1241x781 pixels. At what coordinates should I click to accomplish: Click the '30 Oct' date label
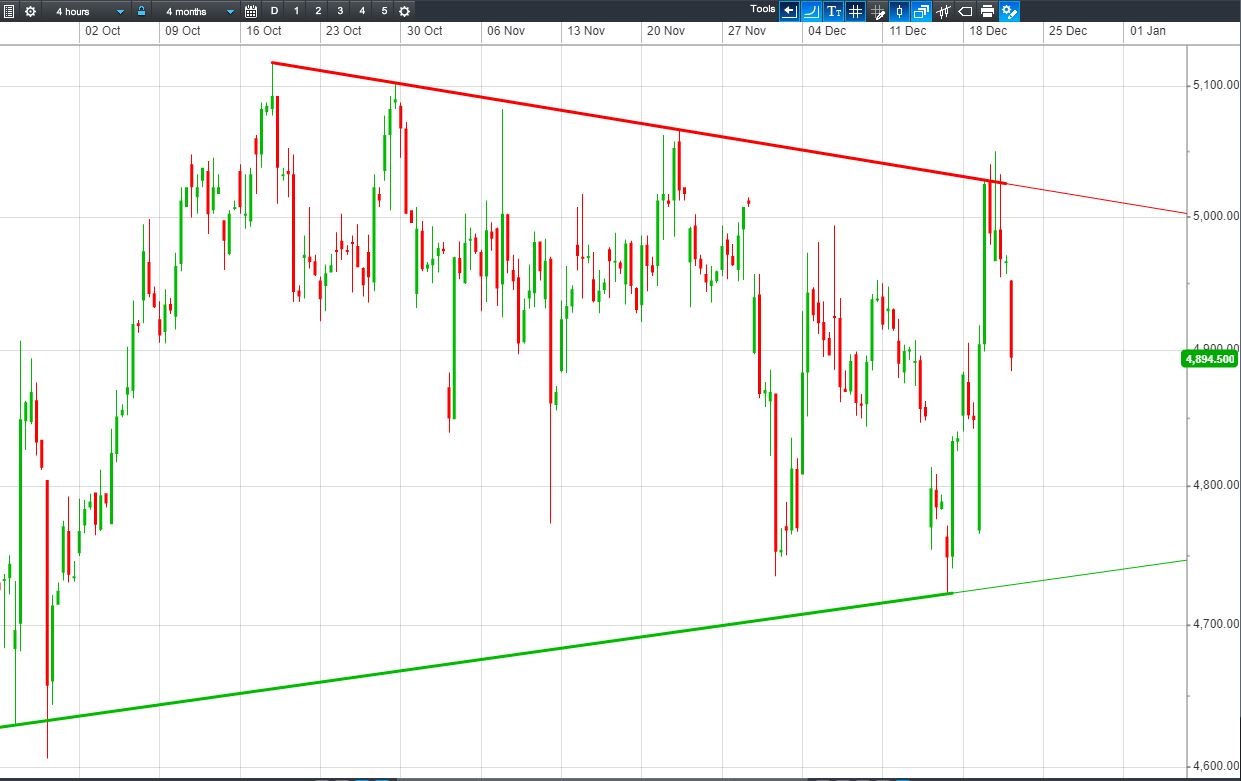point(424,31)
